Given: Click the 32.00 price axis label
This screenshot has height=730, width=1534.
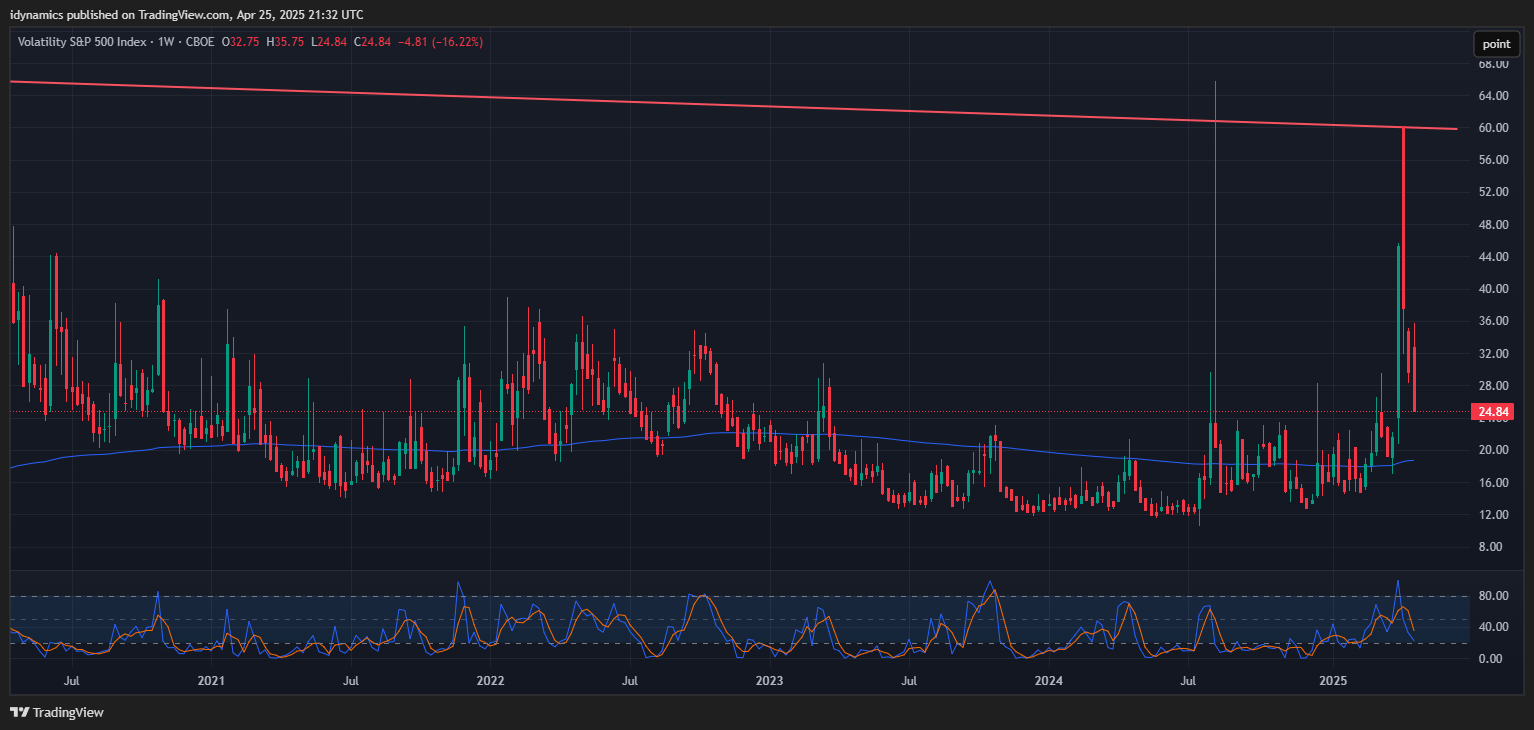Looking at the screenshot, I should (1493, 354).
